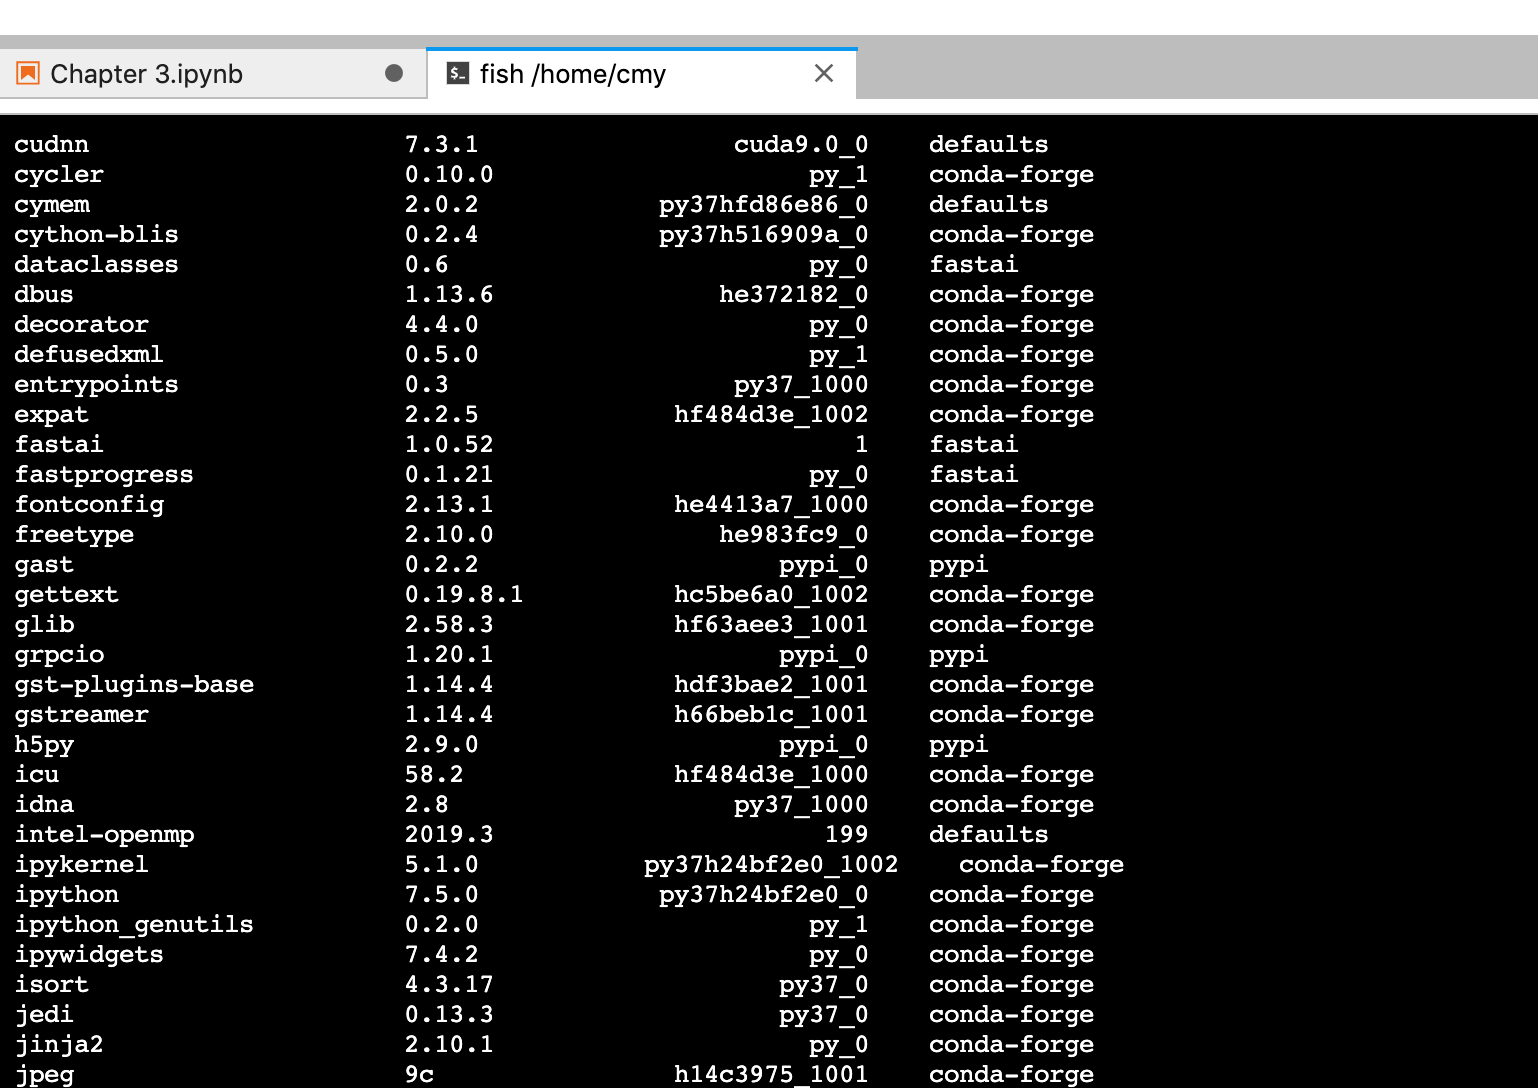Viewport: 1538px width, 1088px height.
Task: Click the unsaved-changes dot on Chapter 3.ipynb
Action: pos(394,72)
